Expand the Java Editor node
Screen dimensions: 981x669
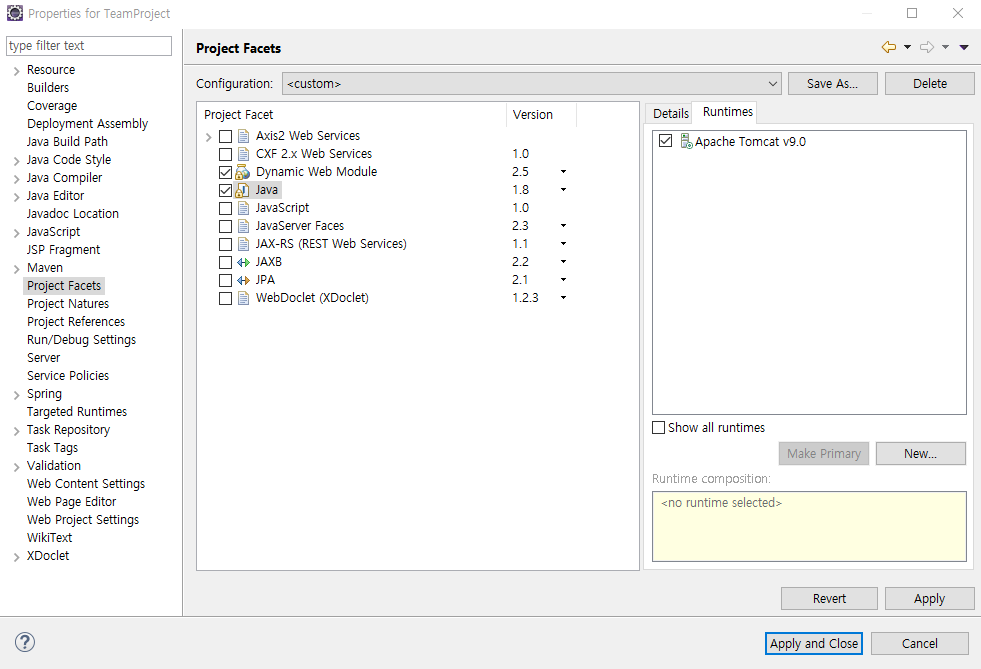pos(16,197)
